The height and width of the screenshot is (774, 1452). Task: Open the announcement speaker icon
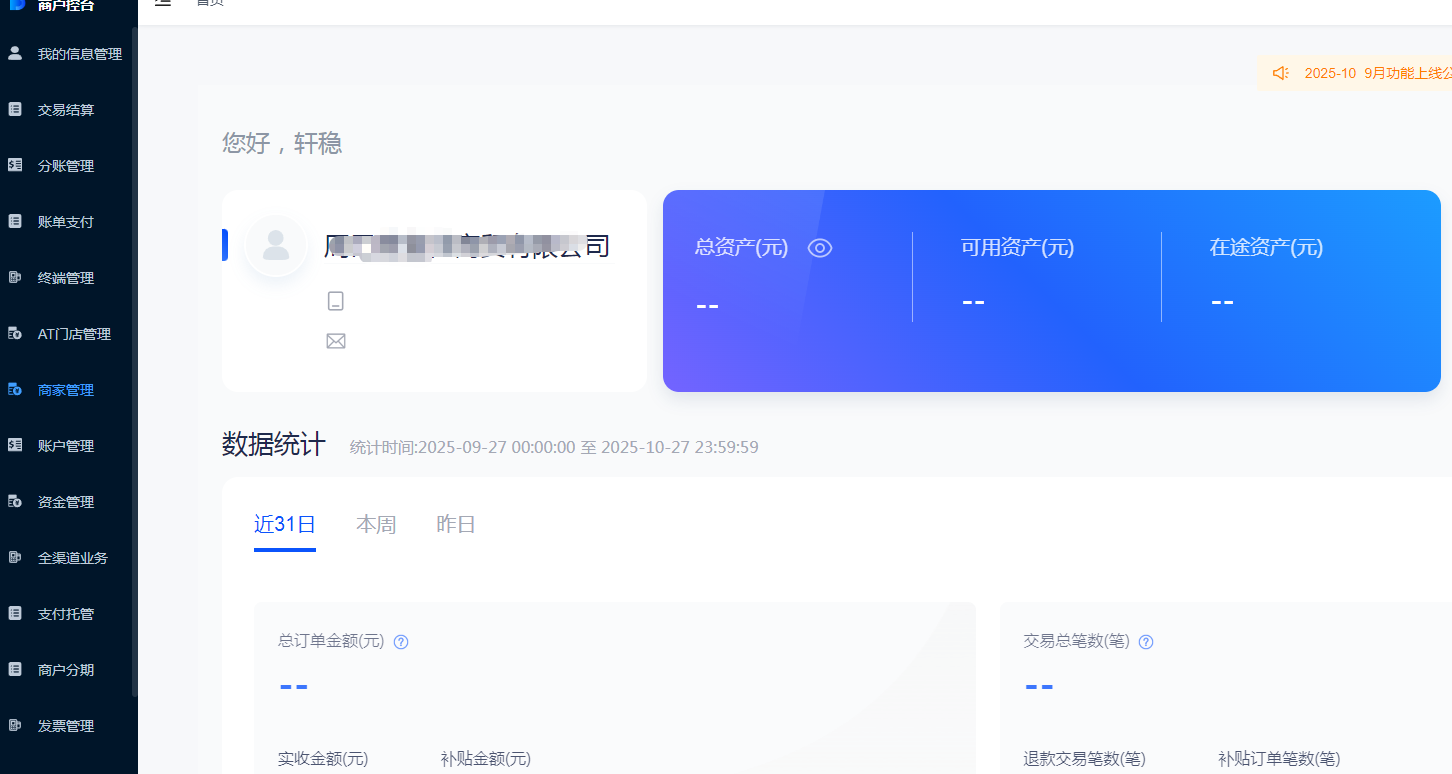[1280, 72]
